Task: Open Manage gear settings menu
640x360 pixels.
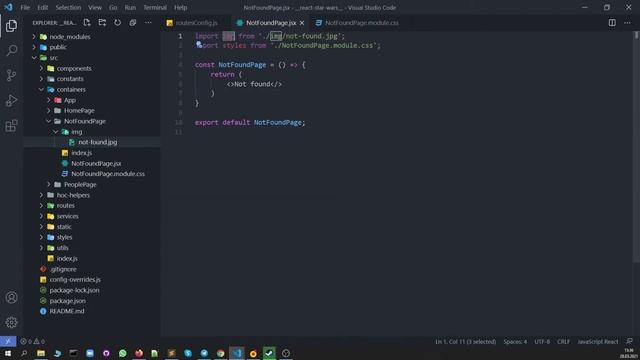Action: tap(11, 322)
